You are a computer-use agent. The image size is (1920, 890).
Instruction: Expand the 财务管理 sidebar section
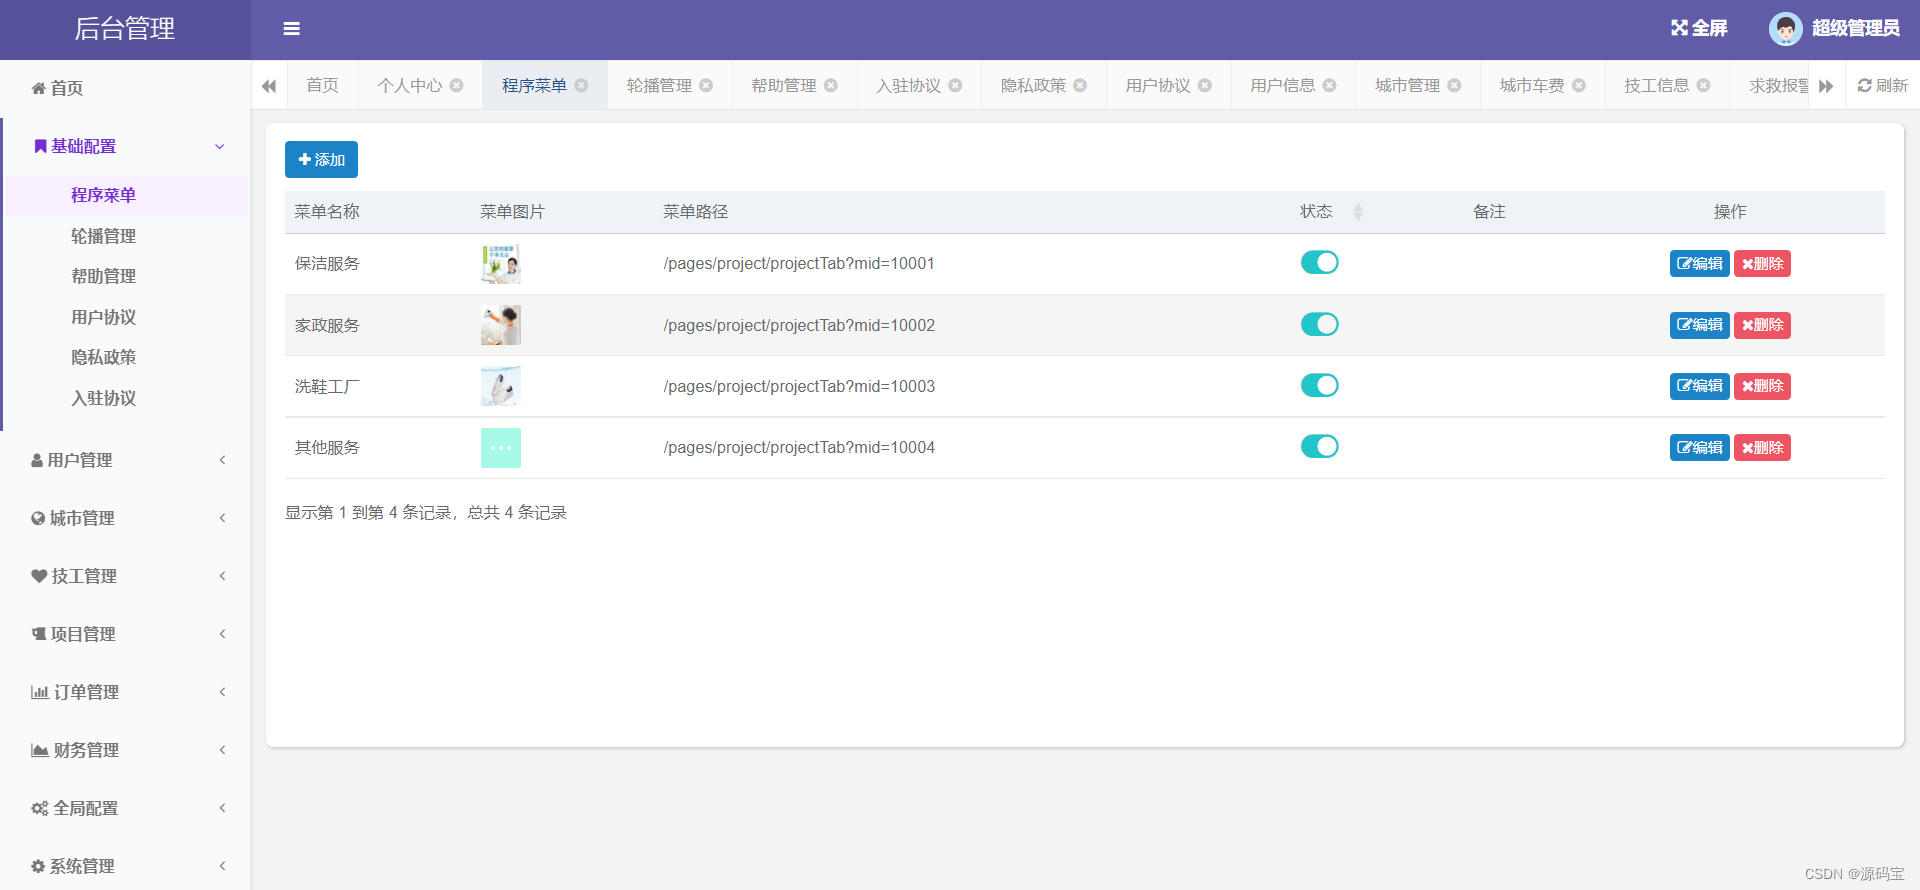[x=125, y=750]
